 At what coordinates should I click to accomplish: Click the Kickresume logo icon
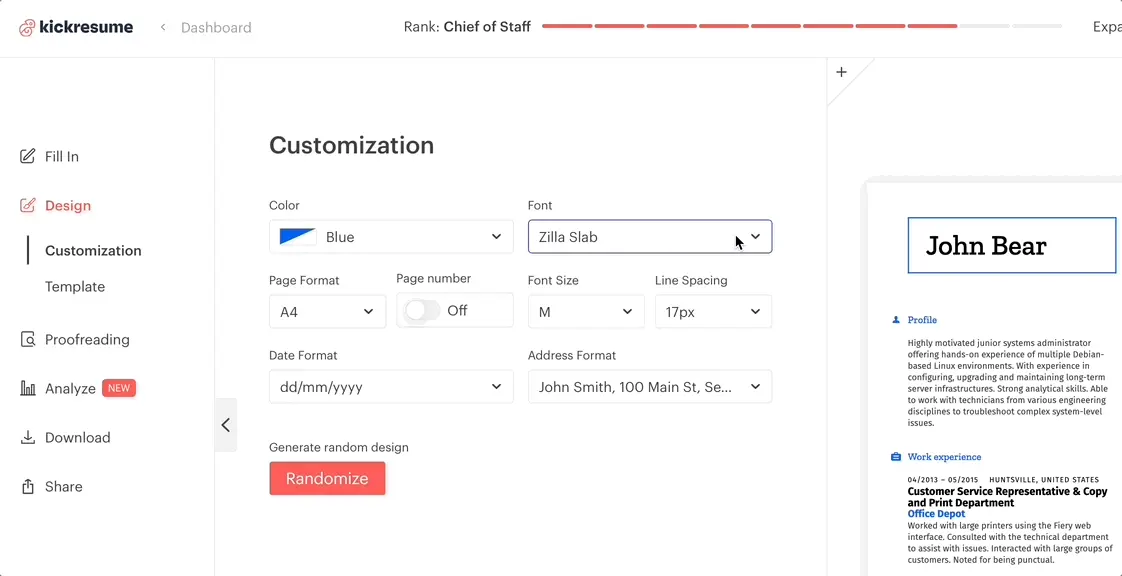click(x=28, y=27)
